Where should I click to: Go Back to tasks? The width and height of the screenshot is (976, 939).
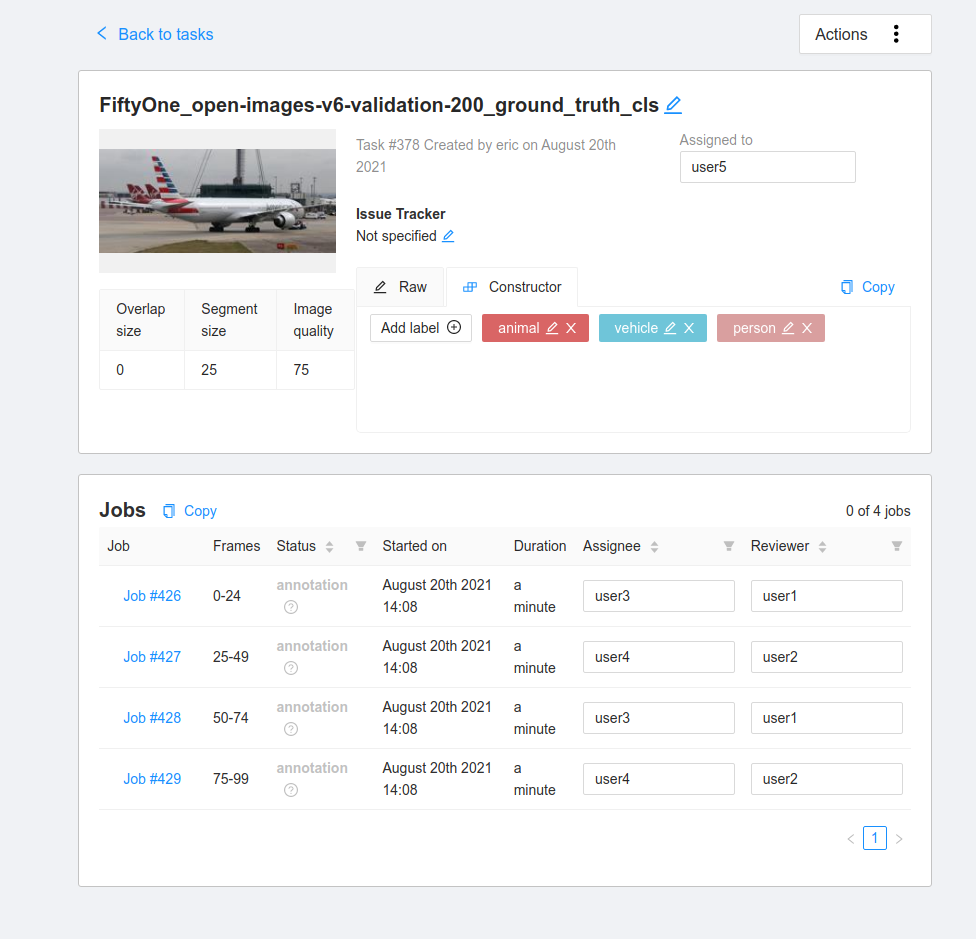[x=155, y=34]
